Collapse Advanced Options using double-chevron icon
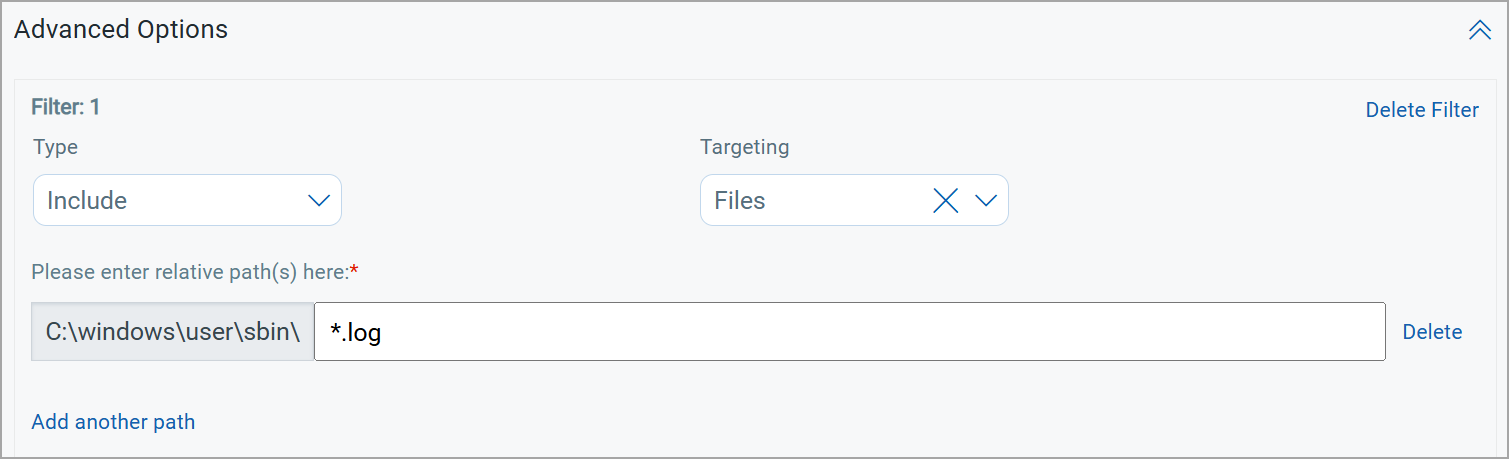The image size is (1509, 459). (1479, 31)
